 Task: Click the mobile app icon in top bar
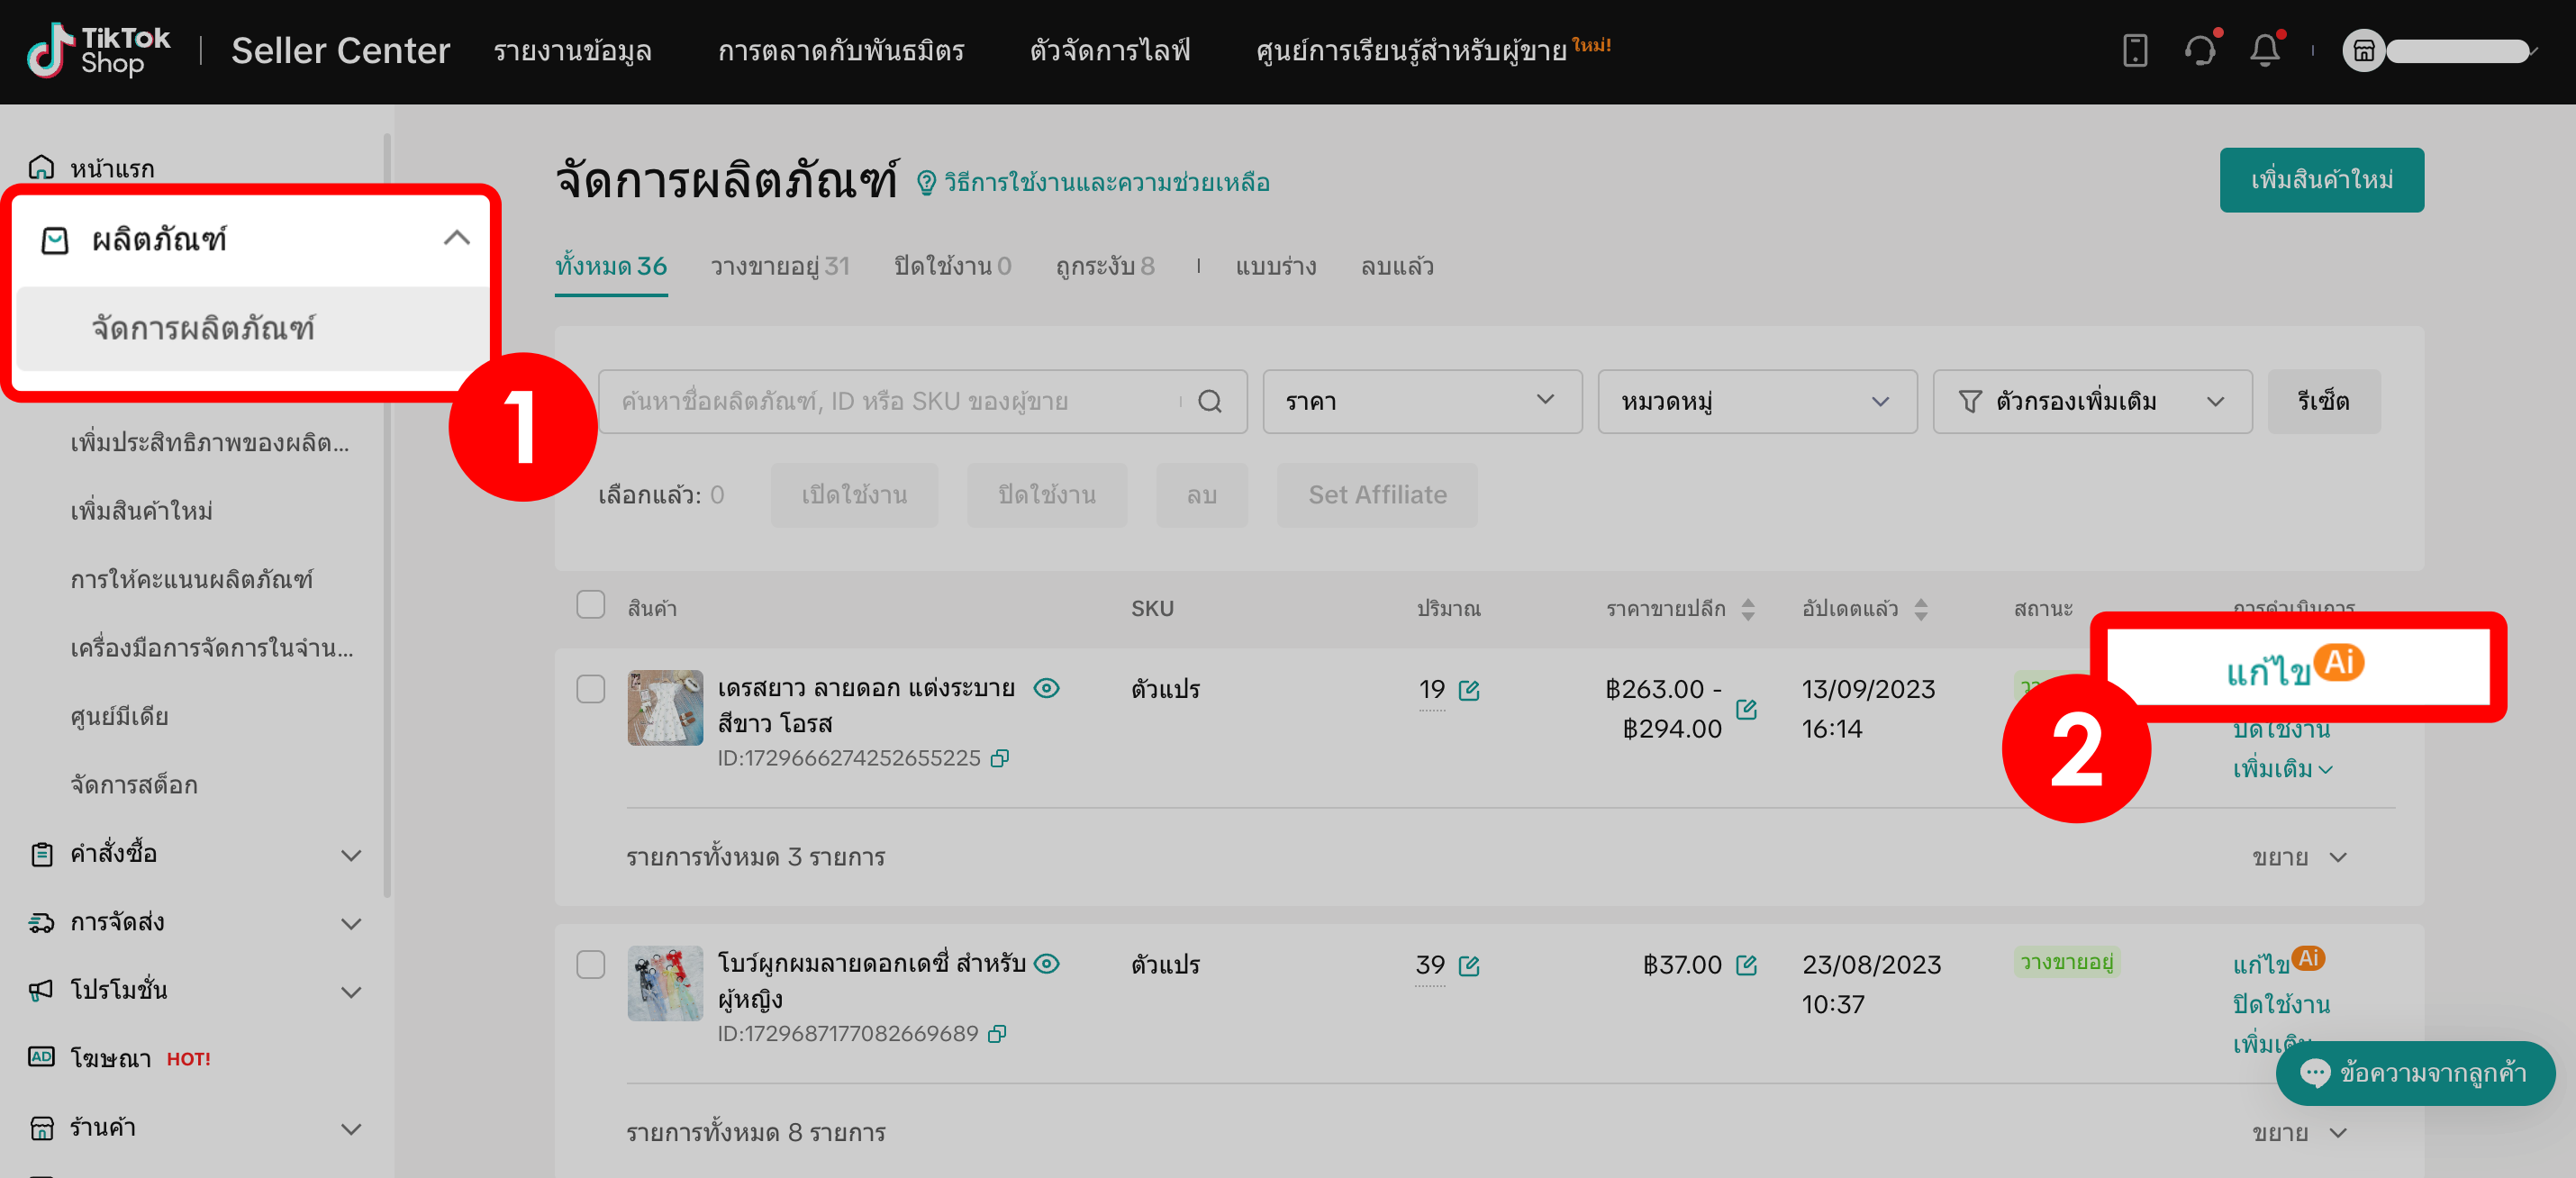pos(2136,50)
